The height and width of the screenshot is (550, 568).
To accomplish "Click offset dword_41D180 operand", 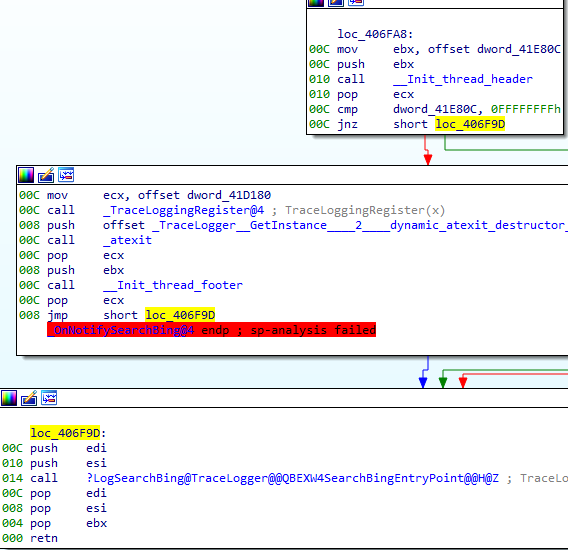I will click(204, 195).
